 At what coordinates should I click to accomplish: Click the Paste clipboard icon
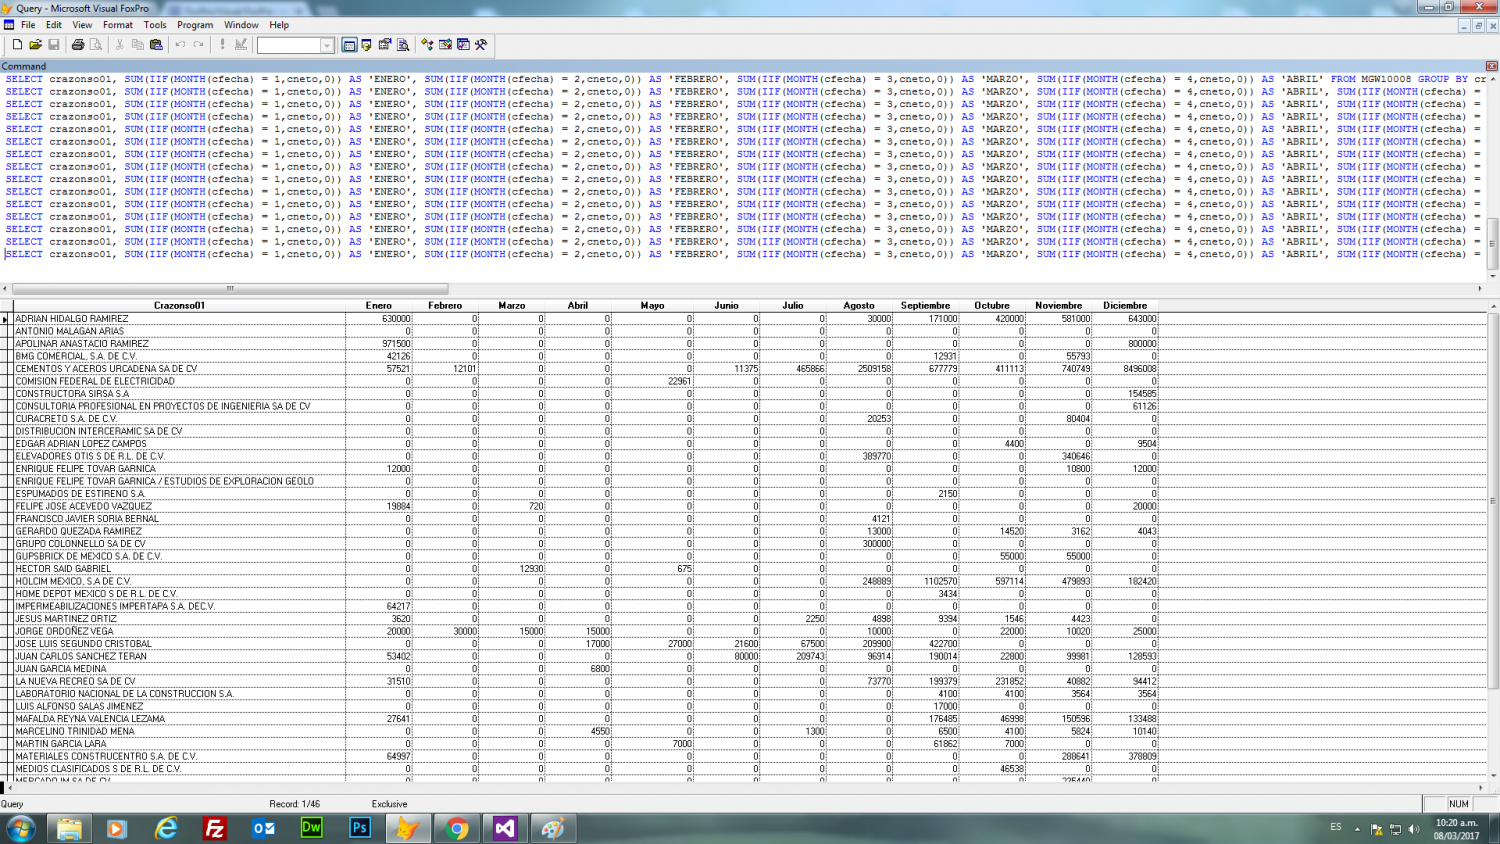pyautogui.click(x=156, y=45)
